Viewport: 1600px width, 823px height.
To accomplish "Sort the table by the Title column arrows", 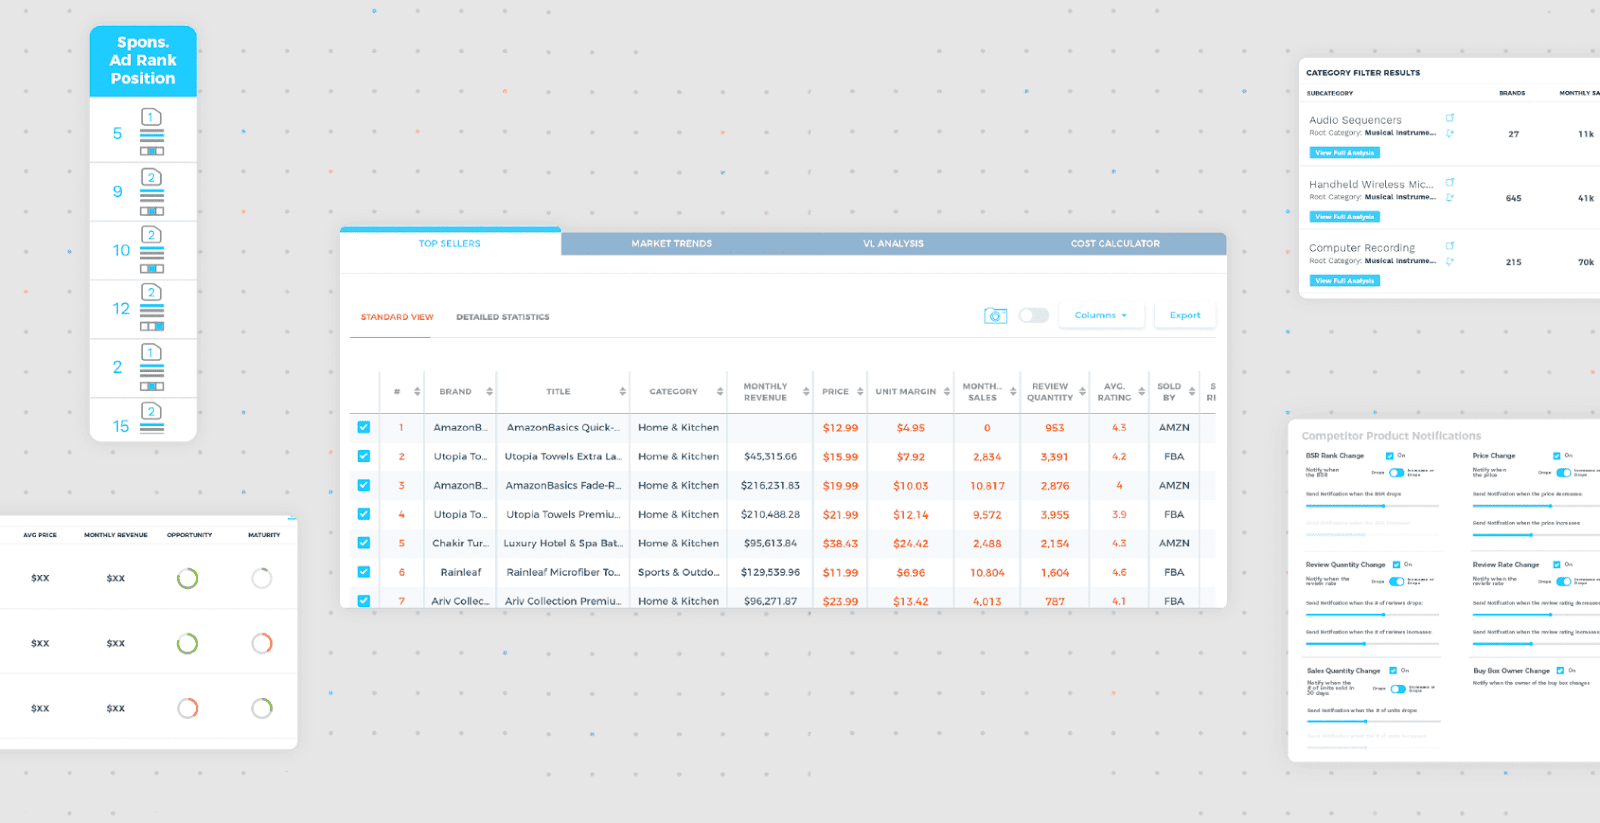I will tap(622, 392).
